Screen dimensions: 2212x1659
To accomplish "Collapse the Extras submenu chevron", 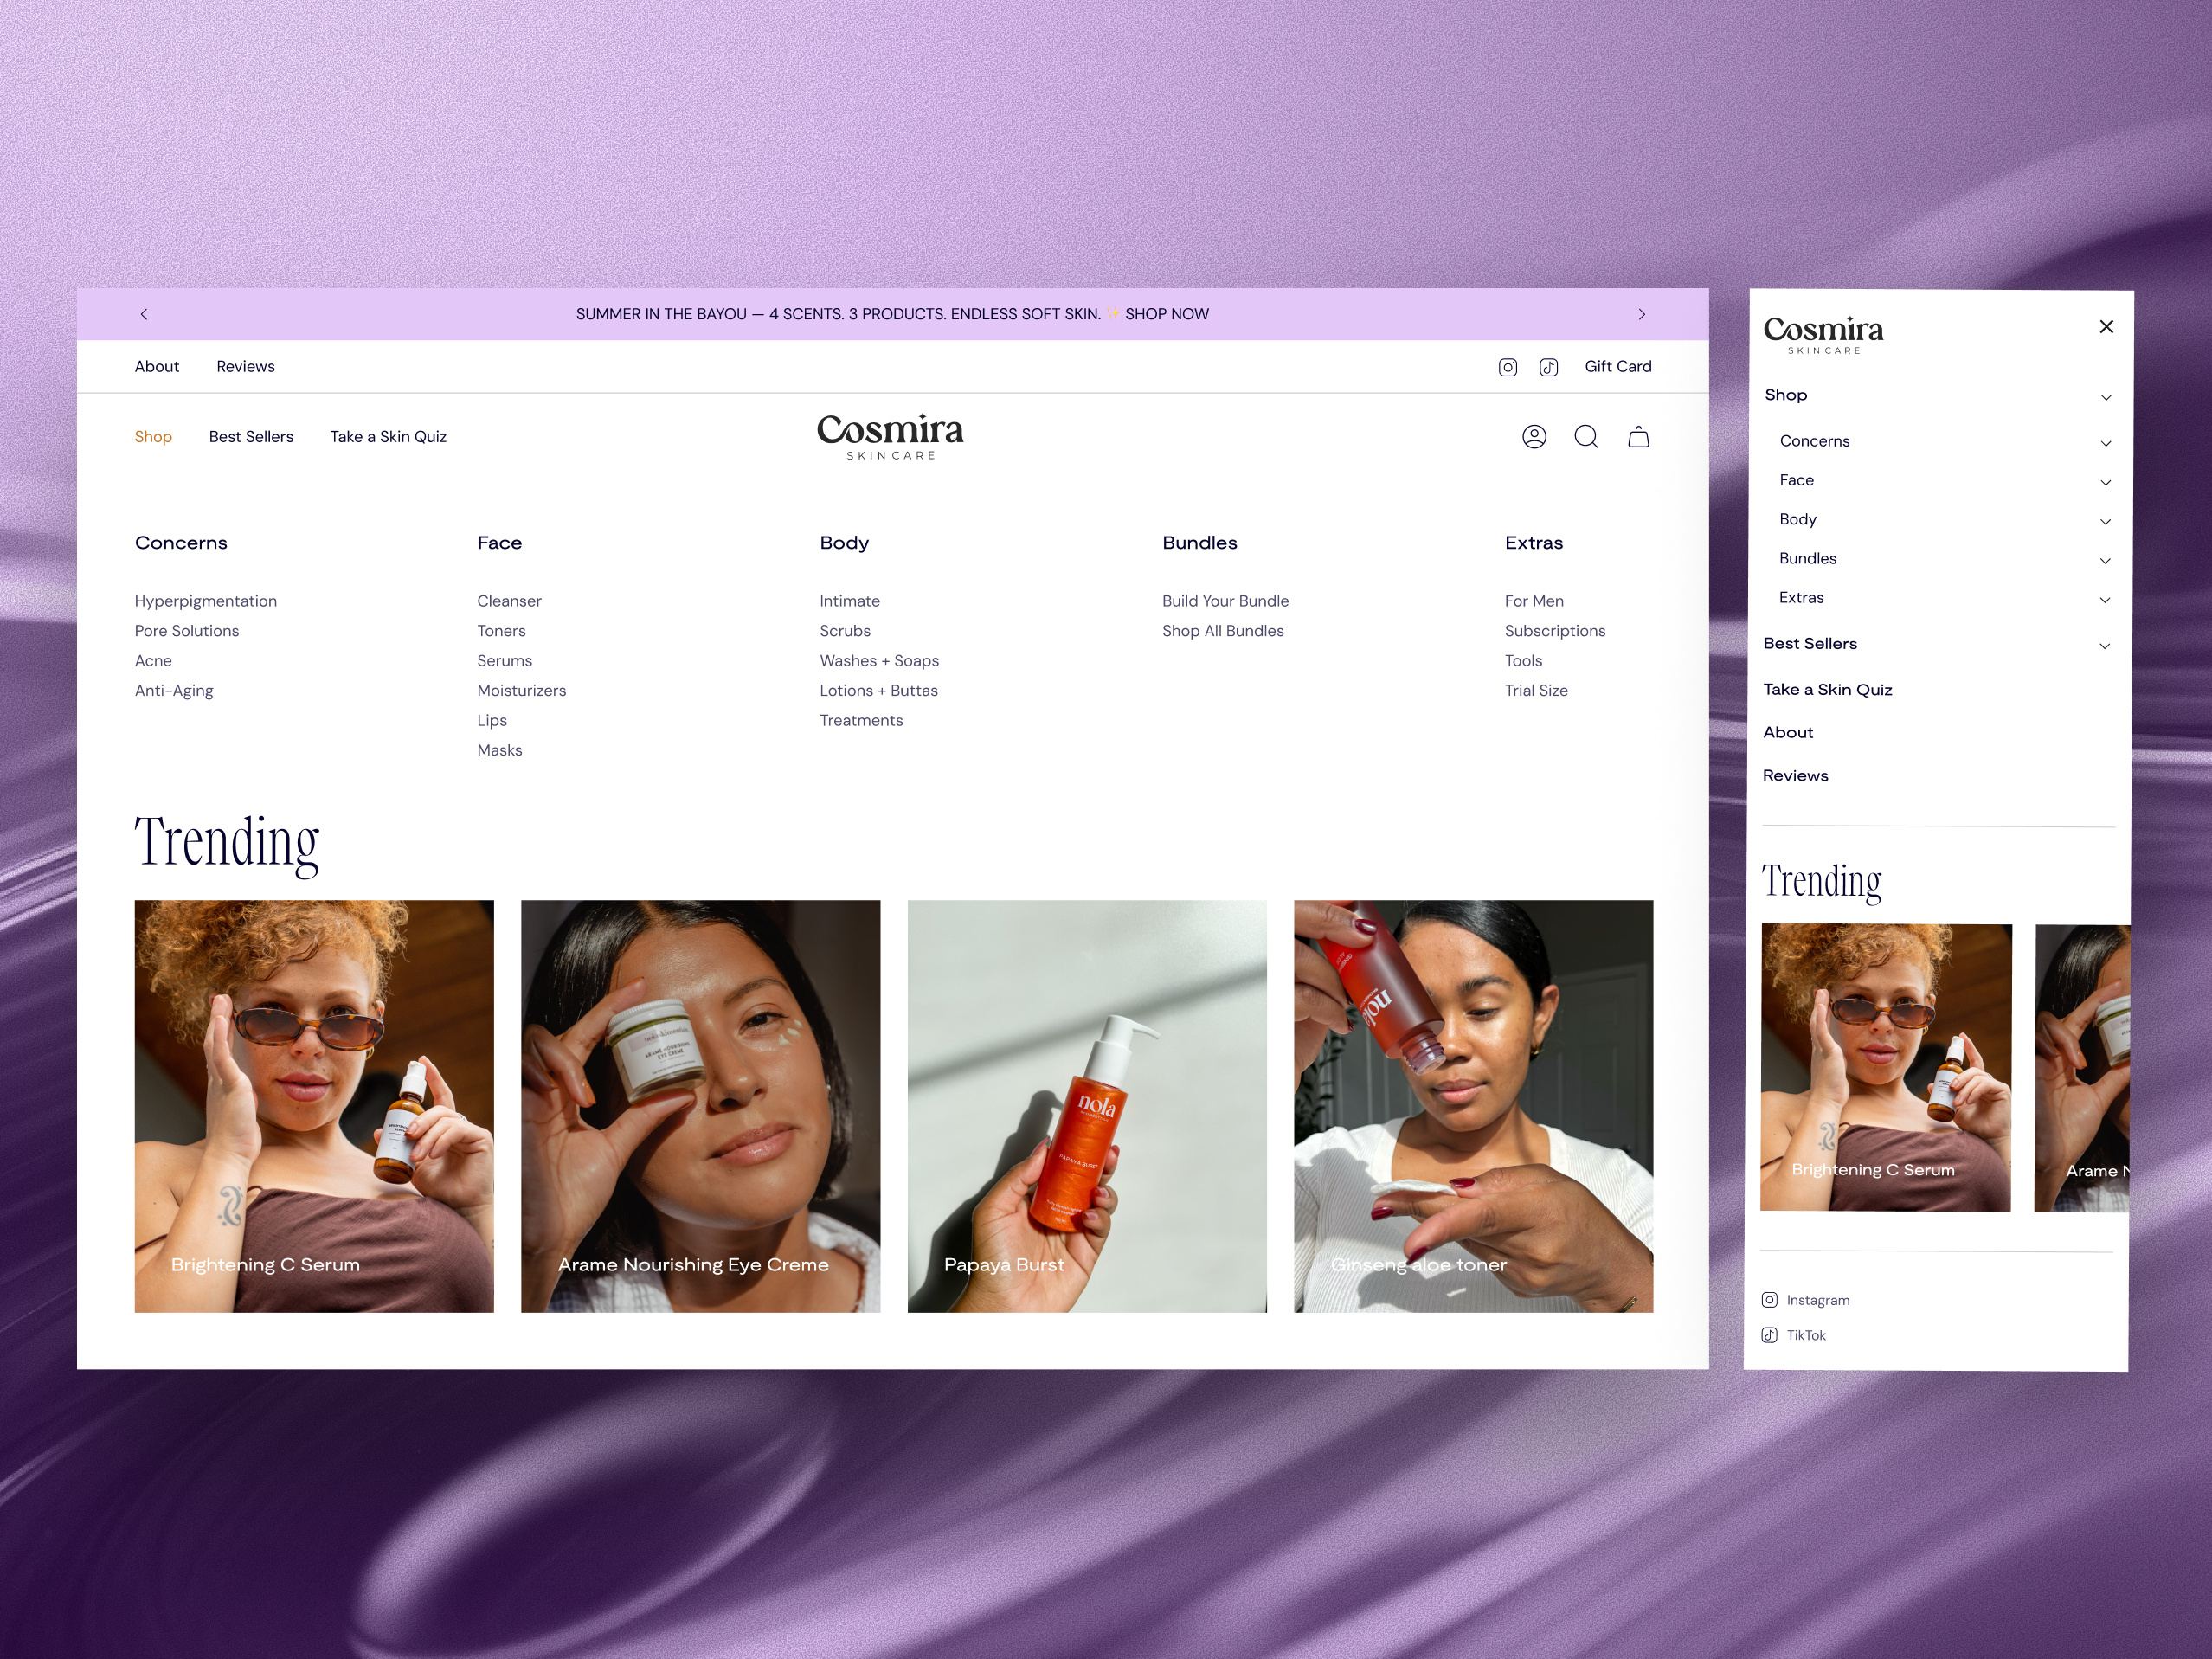I will (x=2106, y=599).
